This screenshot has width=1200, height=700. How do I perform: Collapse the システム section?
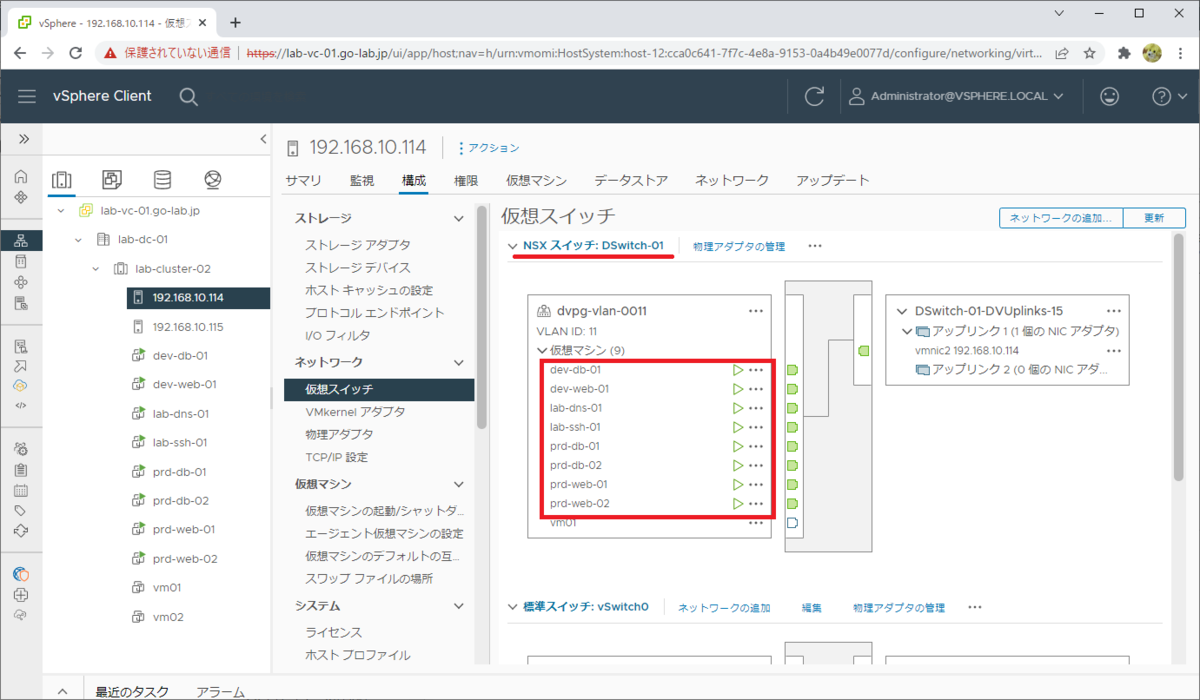[x=459, y=606]
